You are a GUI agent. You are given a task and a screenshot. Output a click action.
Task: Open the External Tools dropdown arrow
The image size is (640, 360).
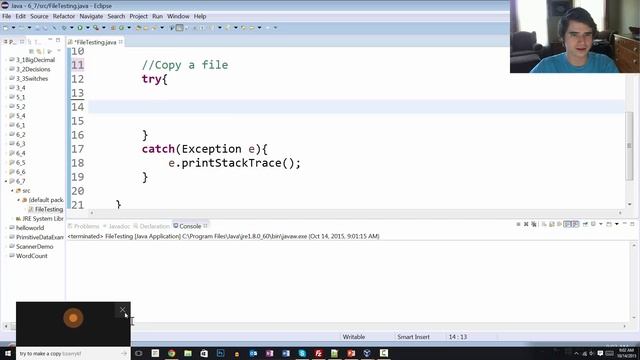[x=104, y=28]
